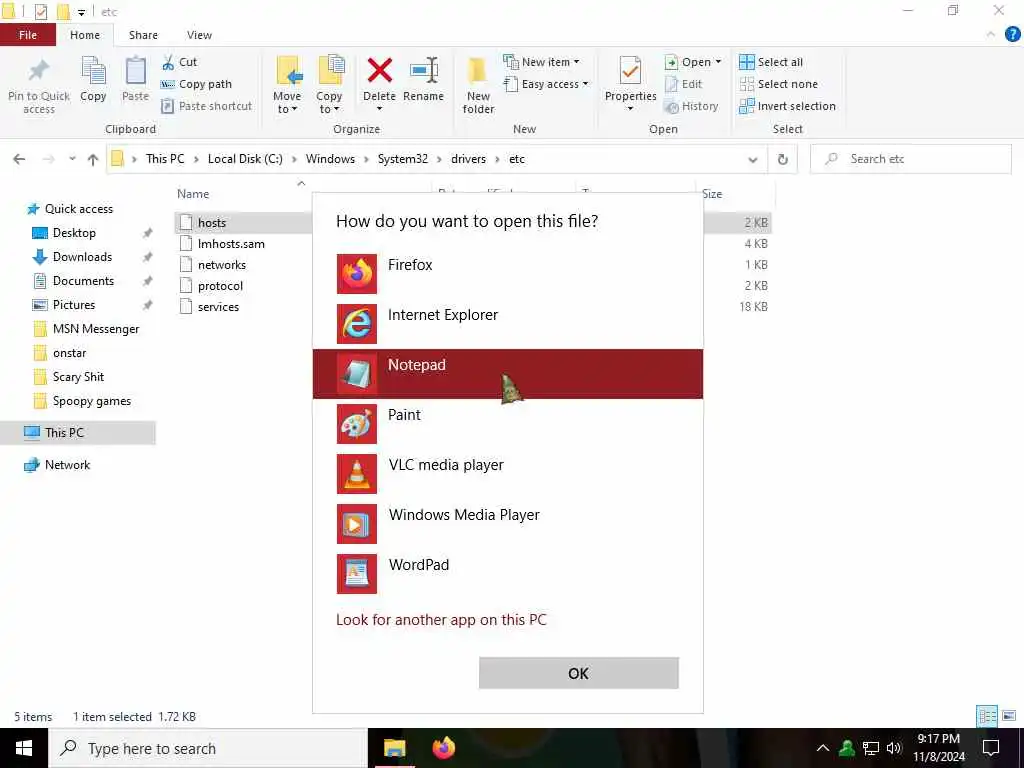Click Pin to Quick access in ribbon
This screenshot has height=768, width=1024.
(39, 86)
